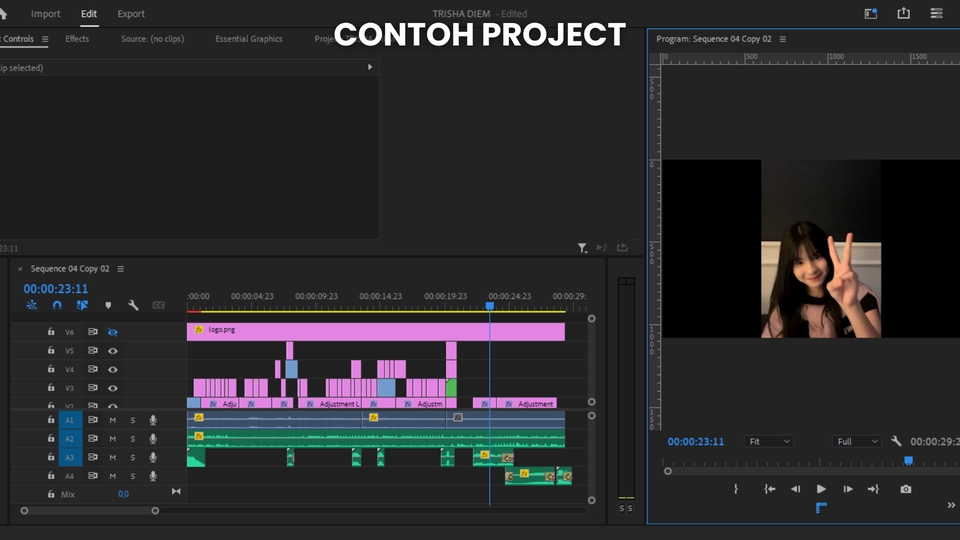Expand the Effect Controls timeline arrow
Screen dimensions: 960x540
370,67
